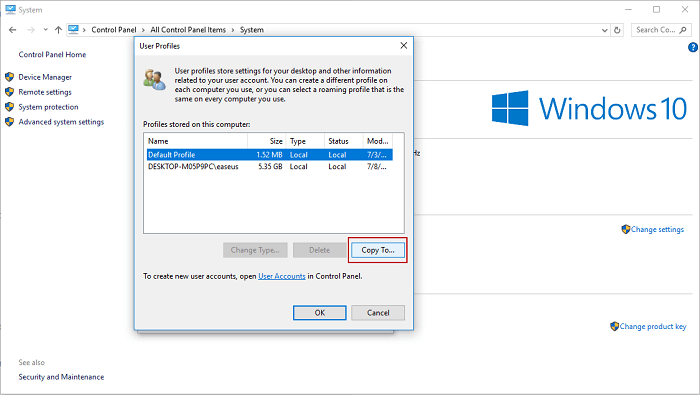700x395 pixels.
Task: Sort profiles by the Type column
Action: click(305, 141)
